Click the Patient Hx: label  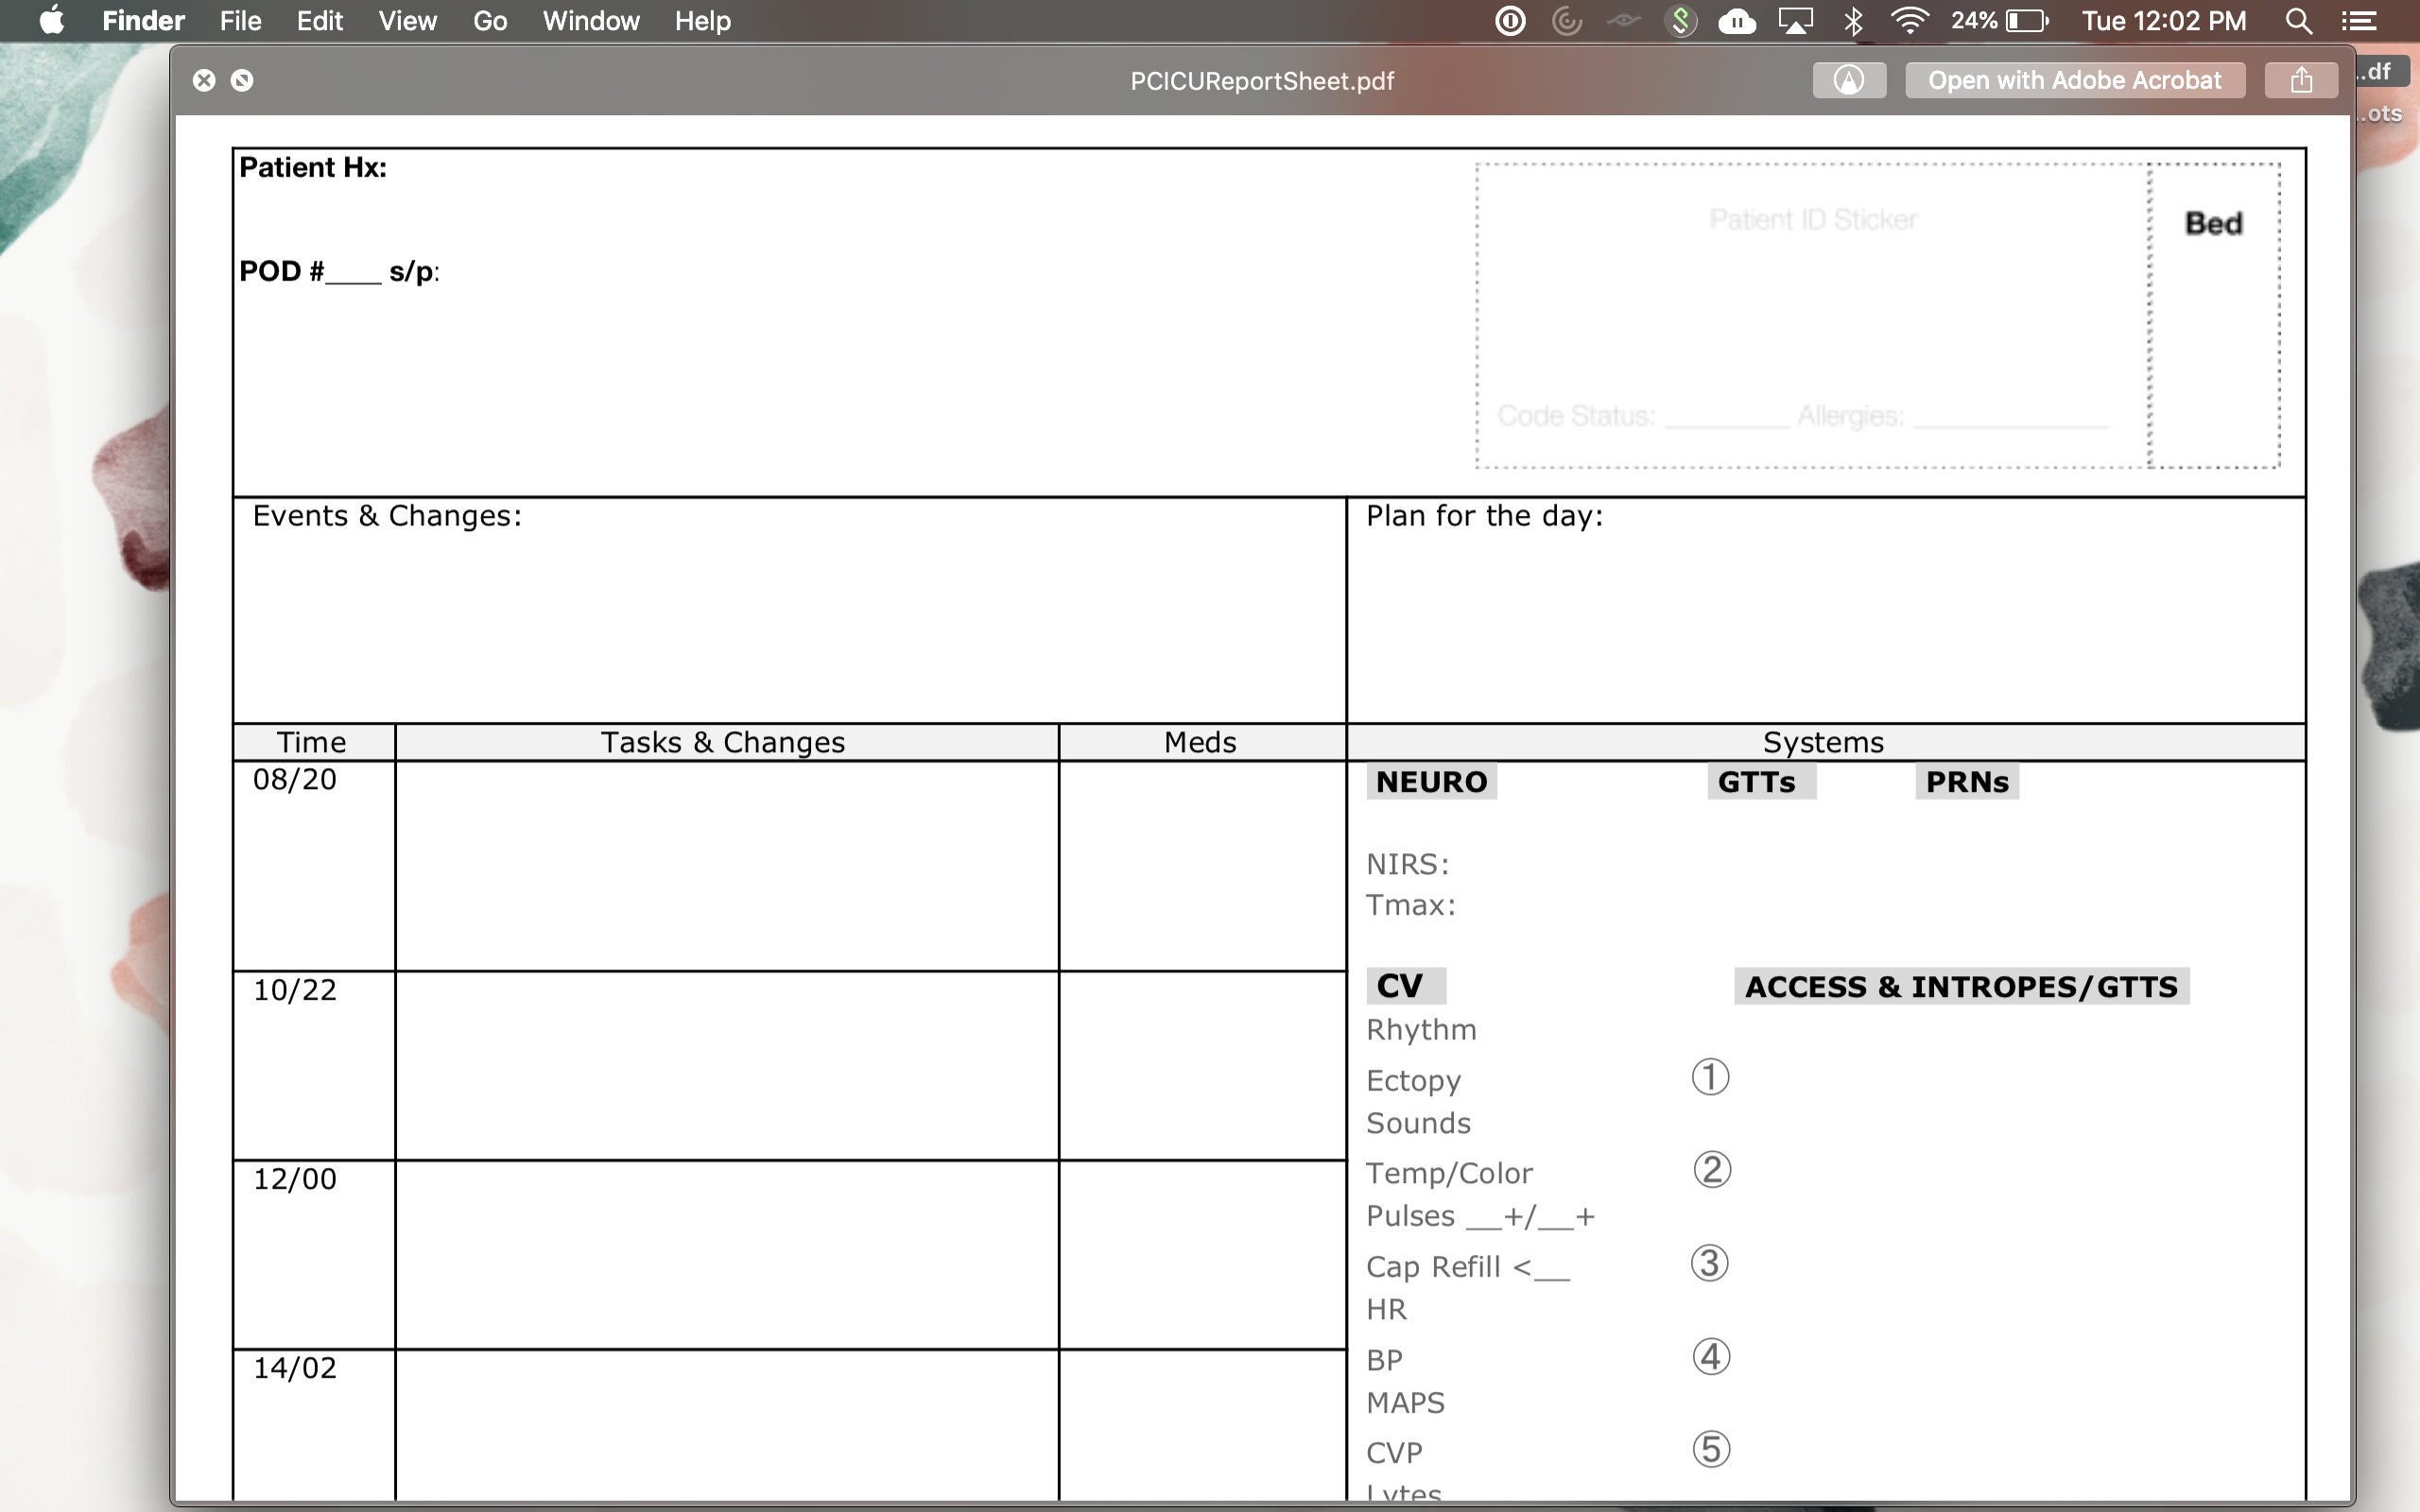click(x=313, y=167)
